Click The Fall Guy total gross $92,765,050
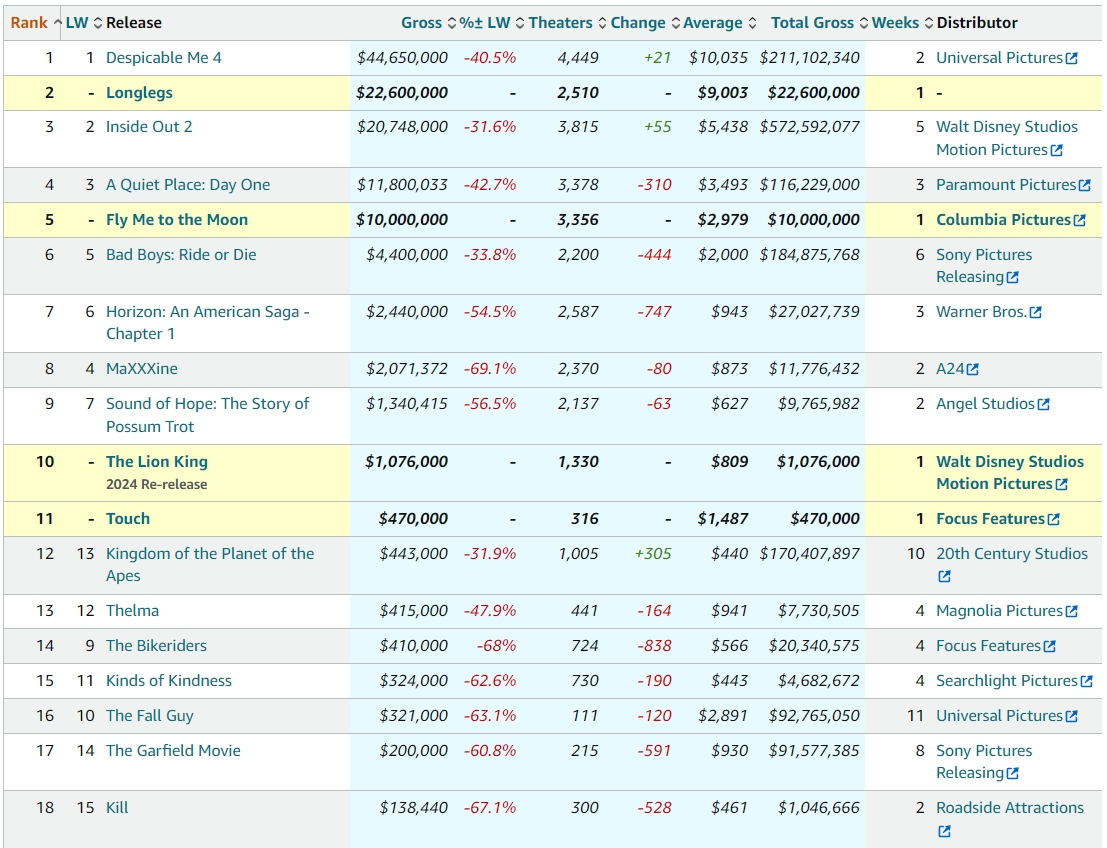The height and width of the screenshot is (848, 1107). pyautogui.click(x=814, y=716)
